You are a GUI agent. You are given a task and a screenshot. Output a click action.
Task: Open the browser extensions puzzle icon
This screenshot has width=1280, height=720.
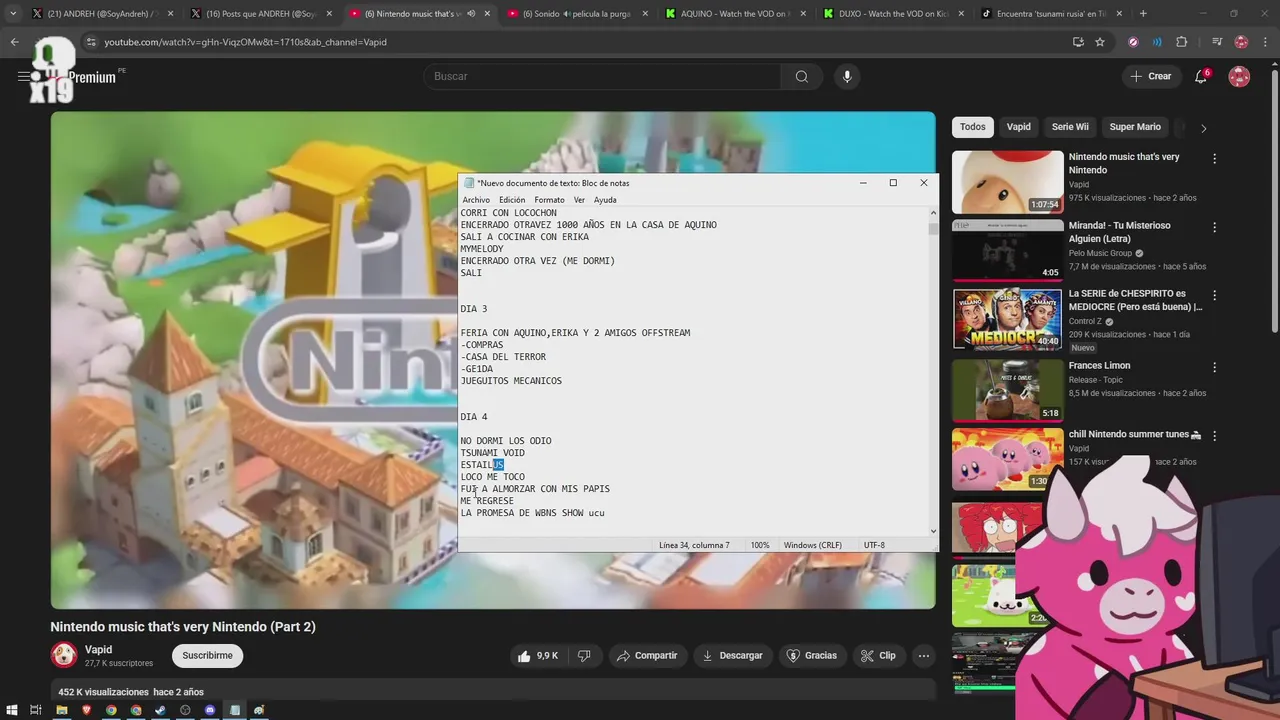coord(1182,42)
